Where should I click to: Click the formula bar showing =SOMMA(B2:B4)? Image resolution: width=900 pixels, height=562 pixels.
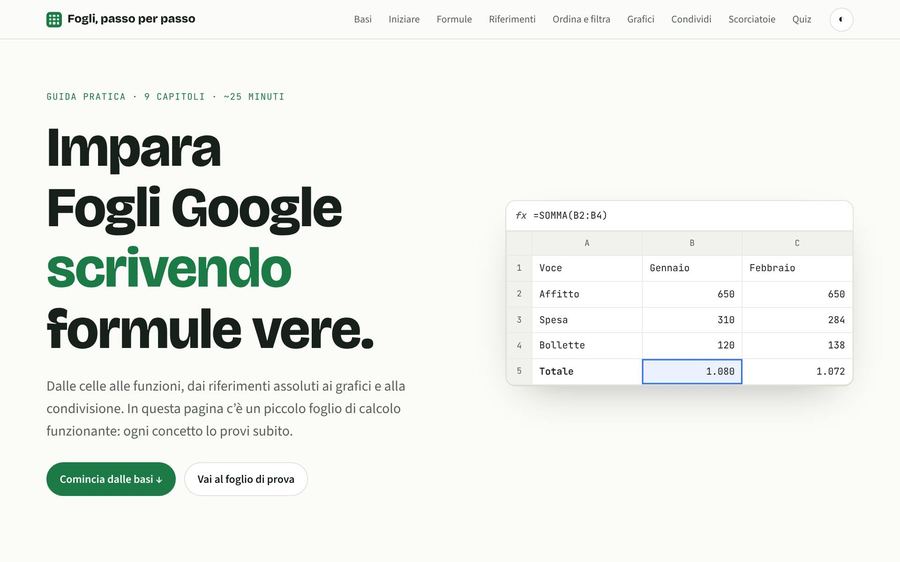point(680,216)
